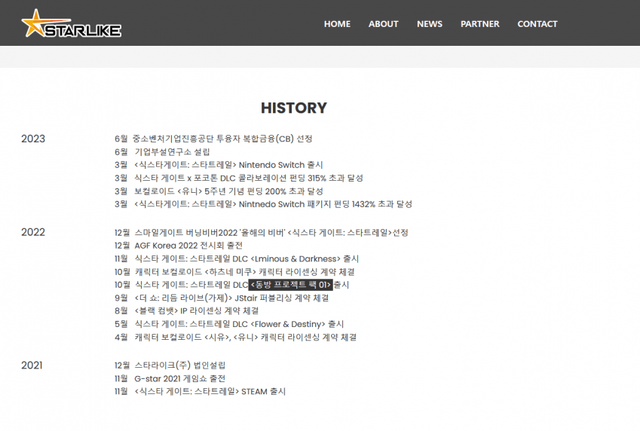Image resolution: width=640 pixels, height=431 pixels.
Task: Click the AGF Korea 2022 전시회 entry
Action: [x=185, y=246]
